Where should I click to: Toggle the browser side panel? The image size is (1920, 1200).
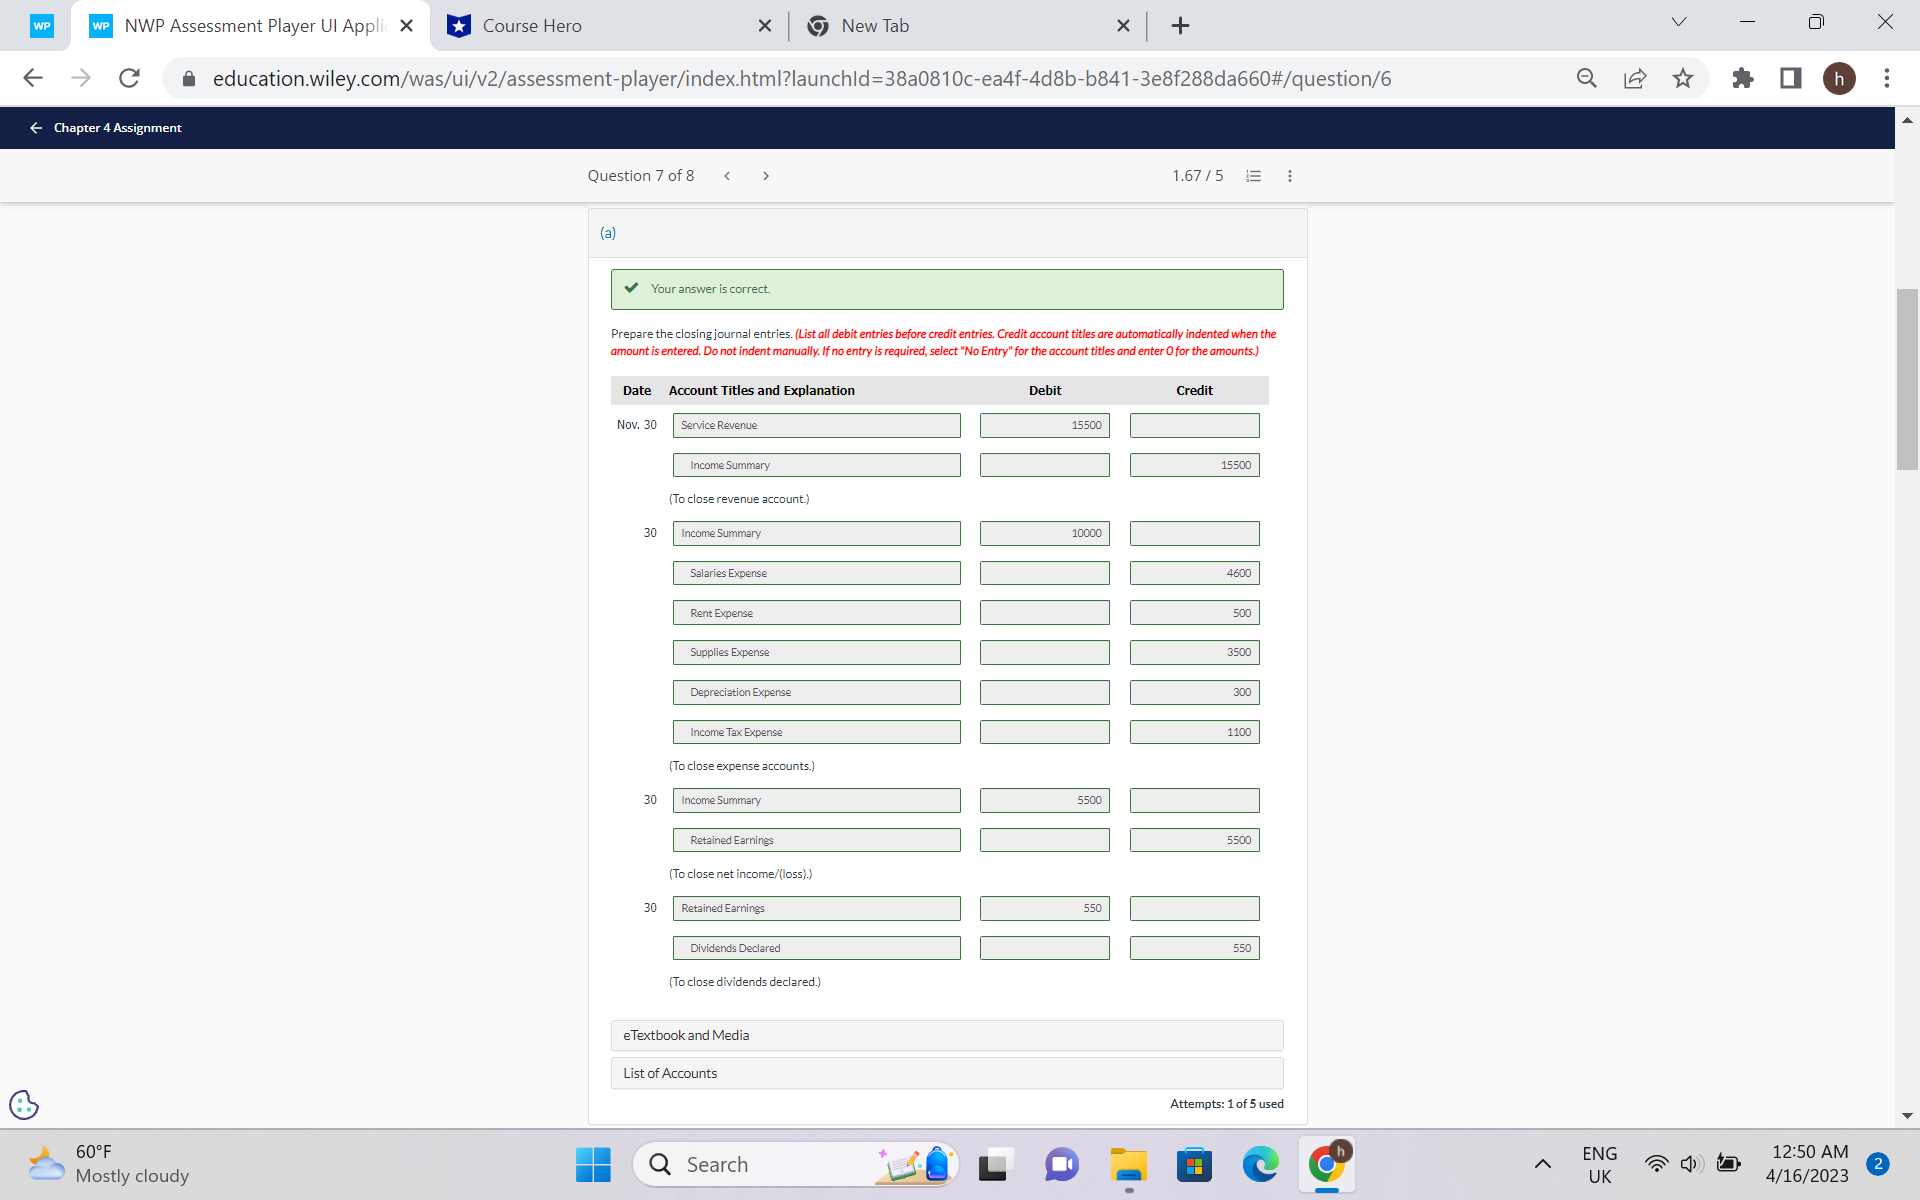click(1791, 78)
